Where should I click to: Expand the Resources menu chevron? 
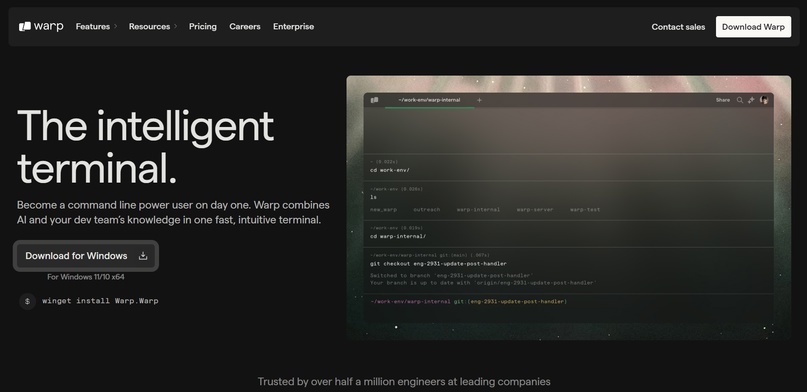point(176,26)
